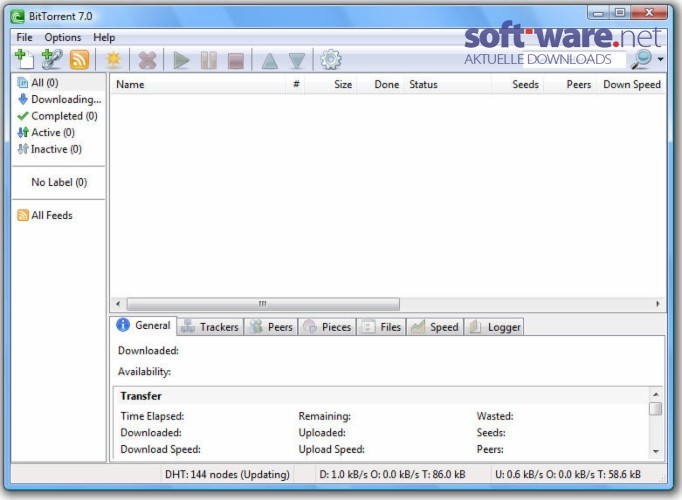
Task: Move torrent up the queue arrow icon
Action: (x=270, y=60)
